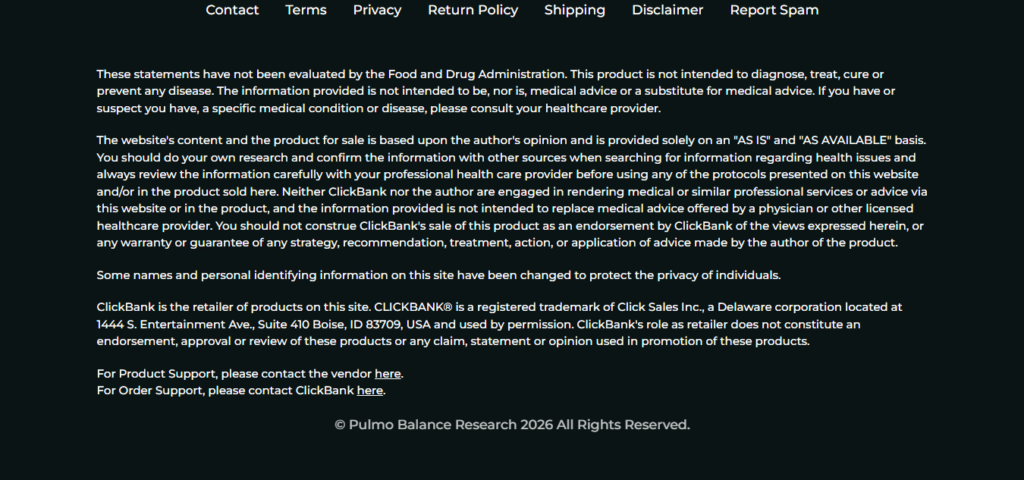Image resolution: width=1024 pixels, height=480 pixels.
Task: Click the names-changed privacy sentence
Action: click(x=438, y=275)
